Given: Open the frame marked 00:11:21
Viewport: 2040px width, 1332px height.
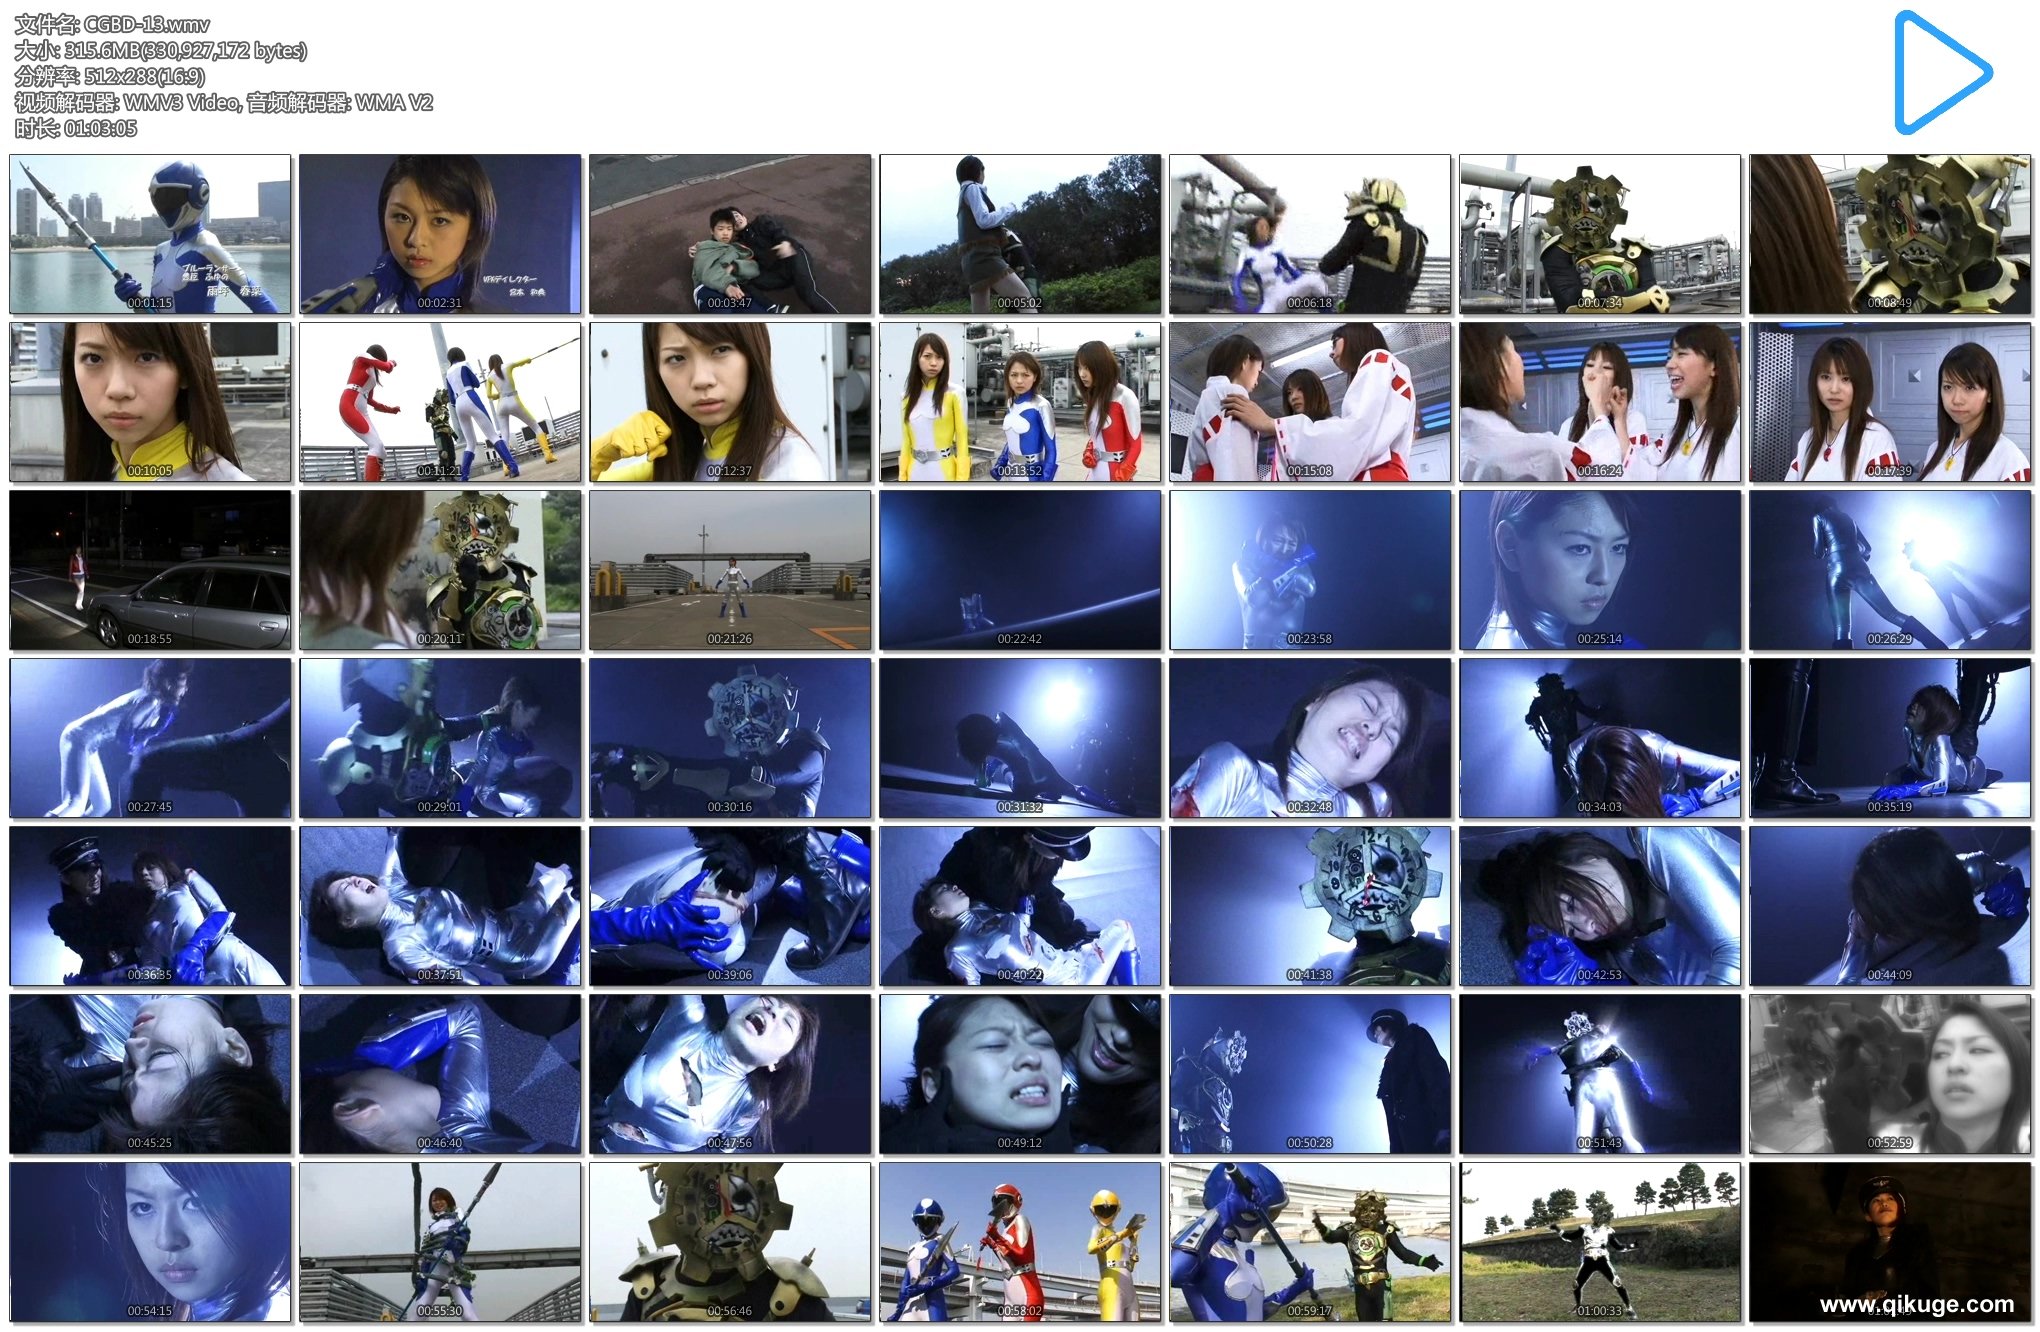Looking at the screenshot, I should (440, 402).
